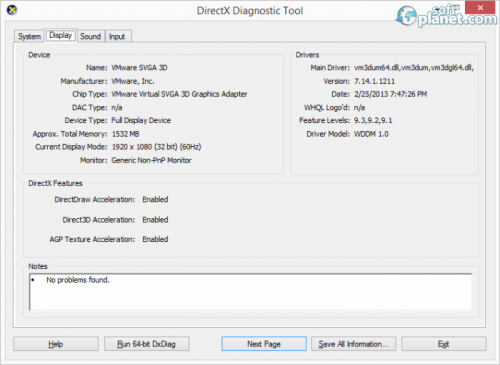Click main driver value 'vm3dum64.dll,...'
500x365 pixels.
(x=414, y=68)
